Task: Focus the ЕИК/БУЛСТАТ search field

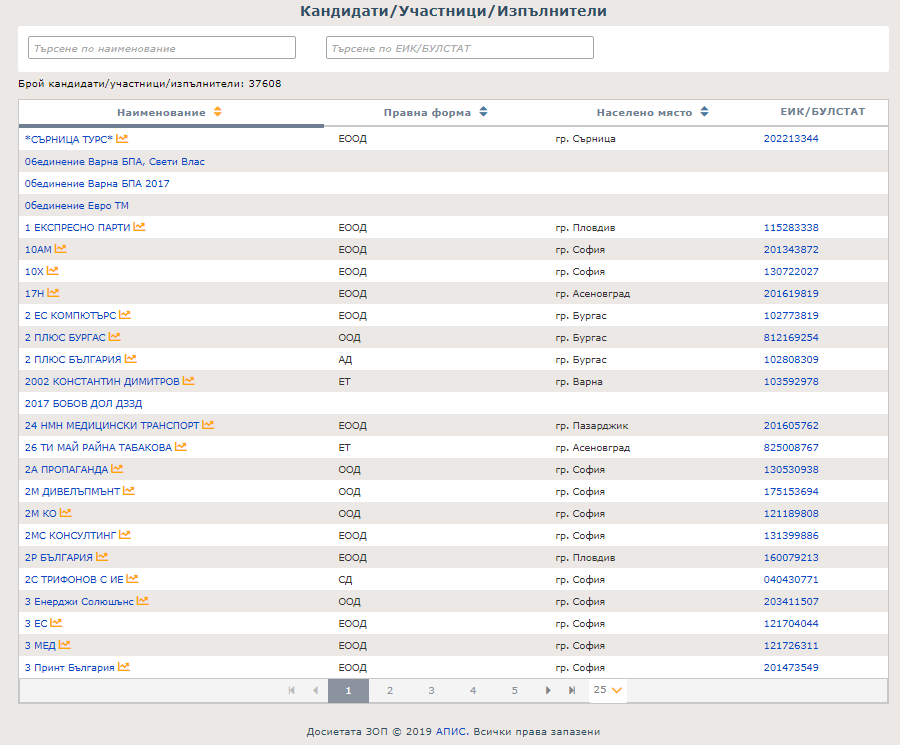Action: tap(459, 48)
